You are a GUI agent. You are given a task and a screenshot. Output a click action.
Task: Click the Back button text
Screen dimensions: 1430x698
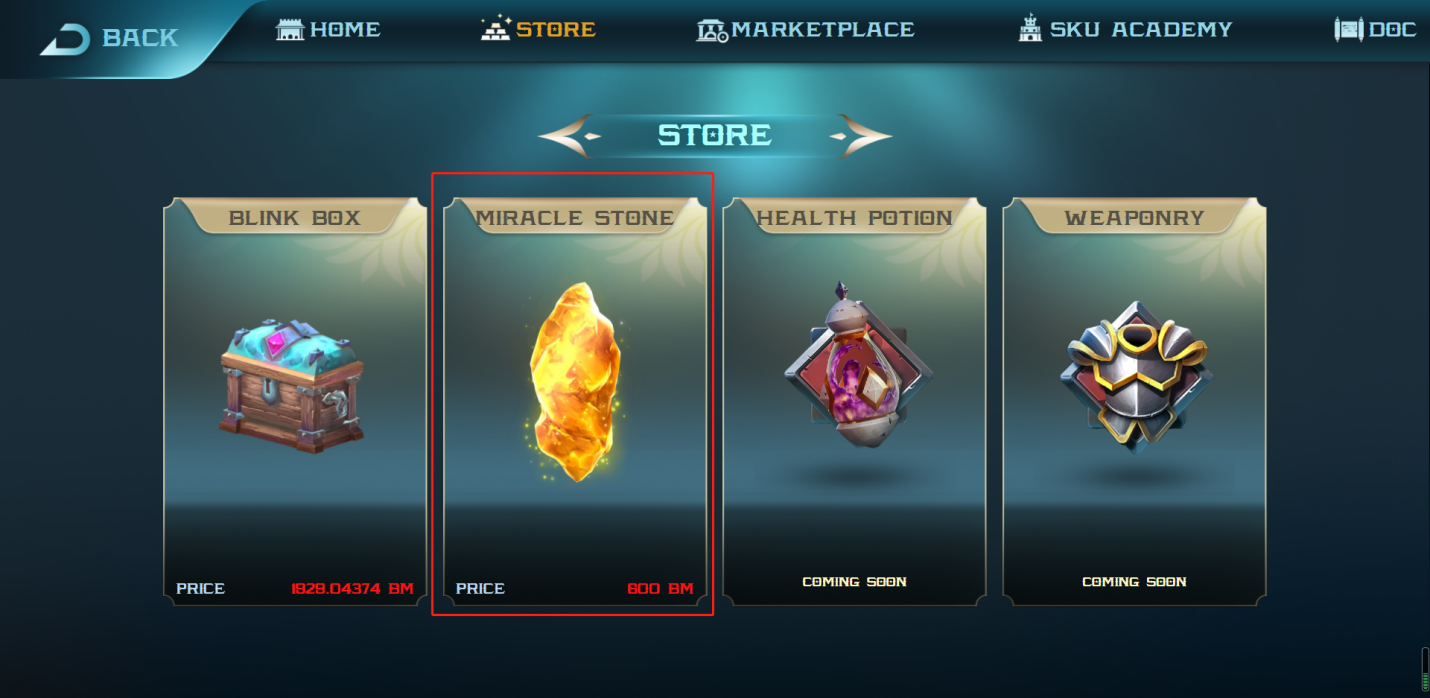point(140,38)
